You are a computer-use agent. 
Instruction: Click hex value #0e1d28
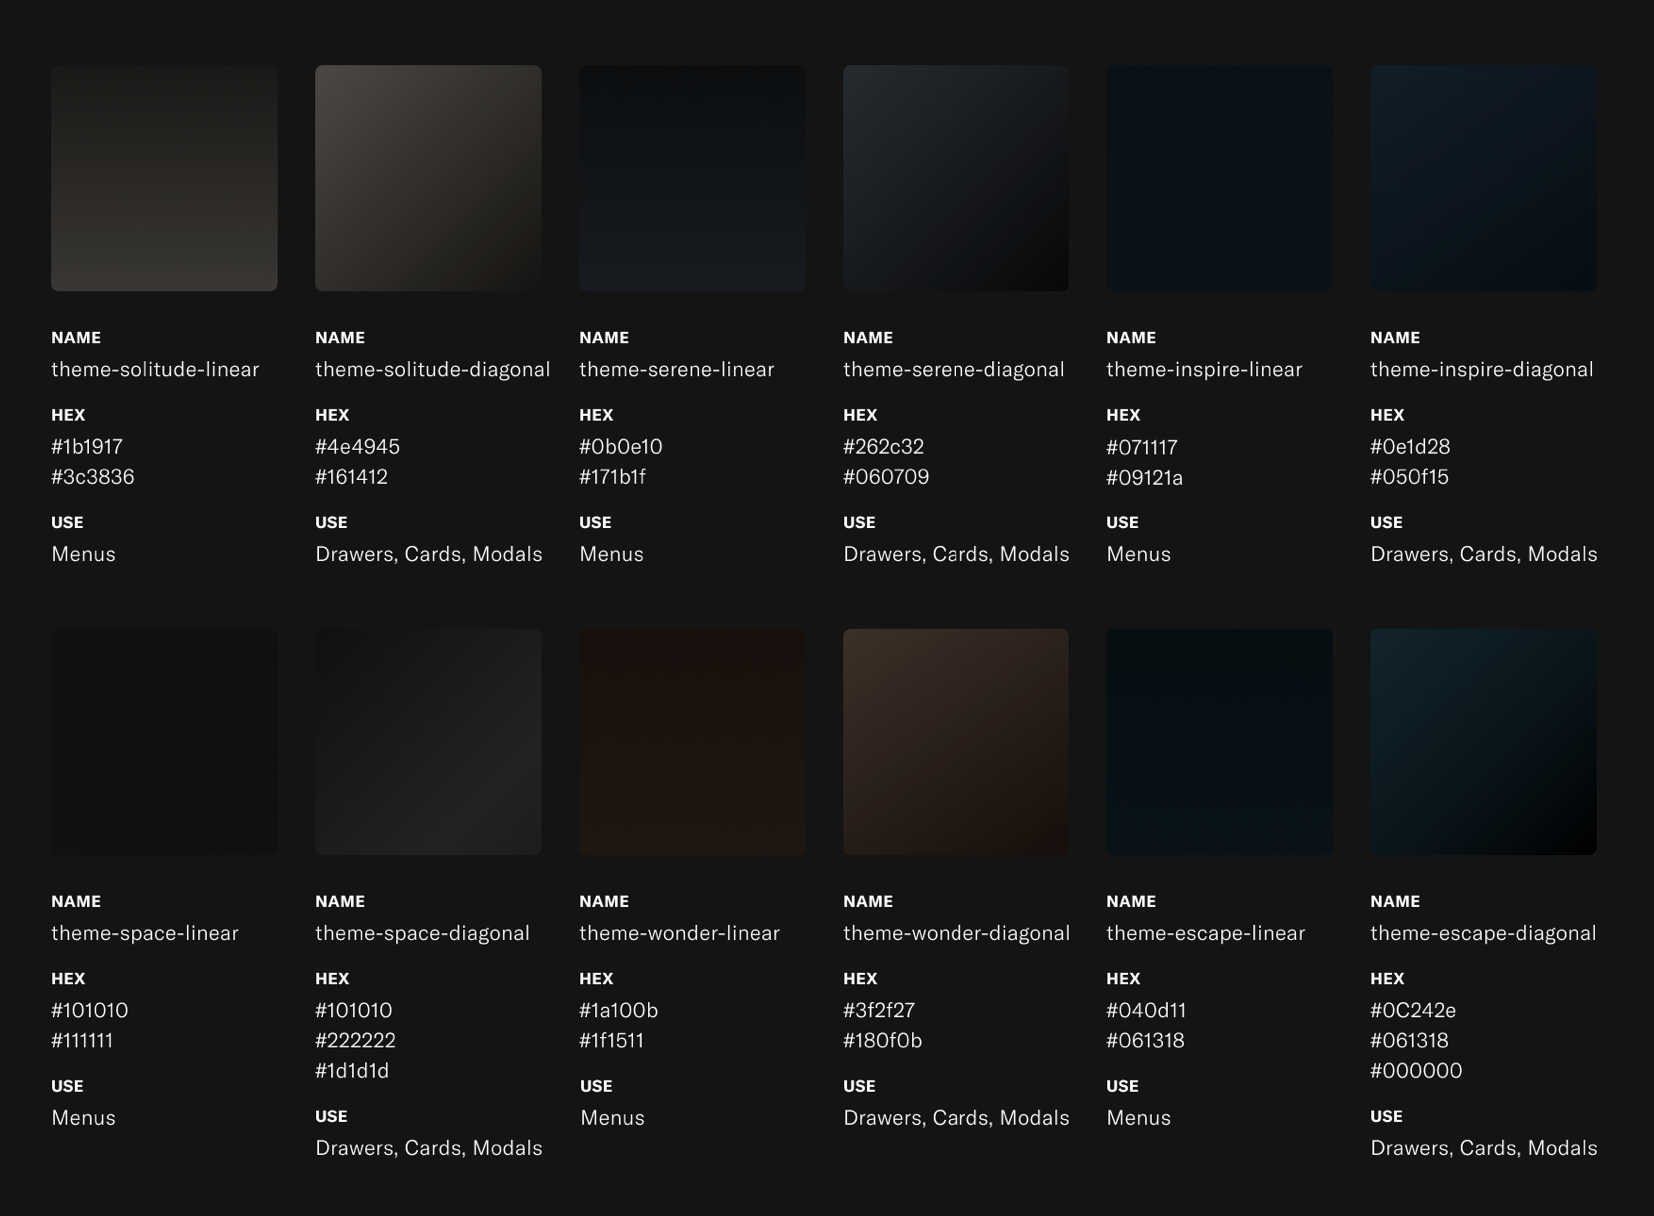(x=1410, y=446)
